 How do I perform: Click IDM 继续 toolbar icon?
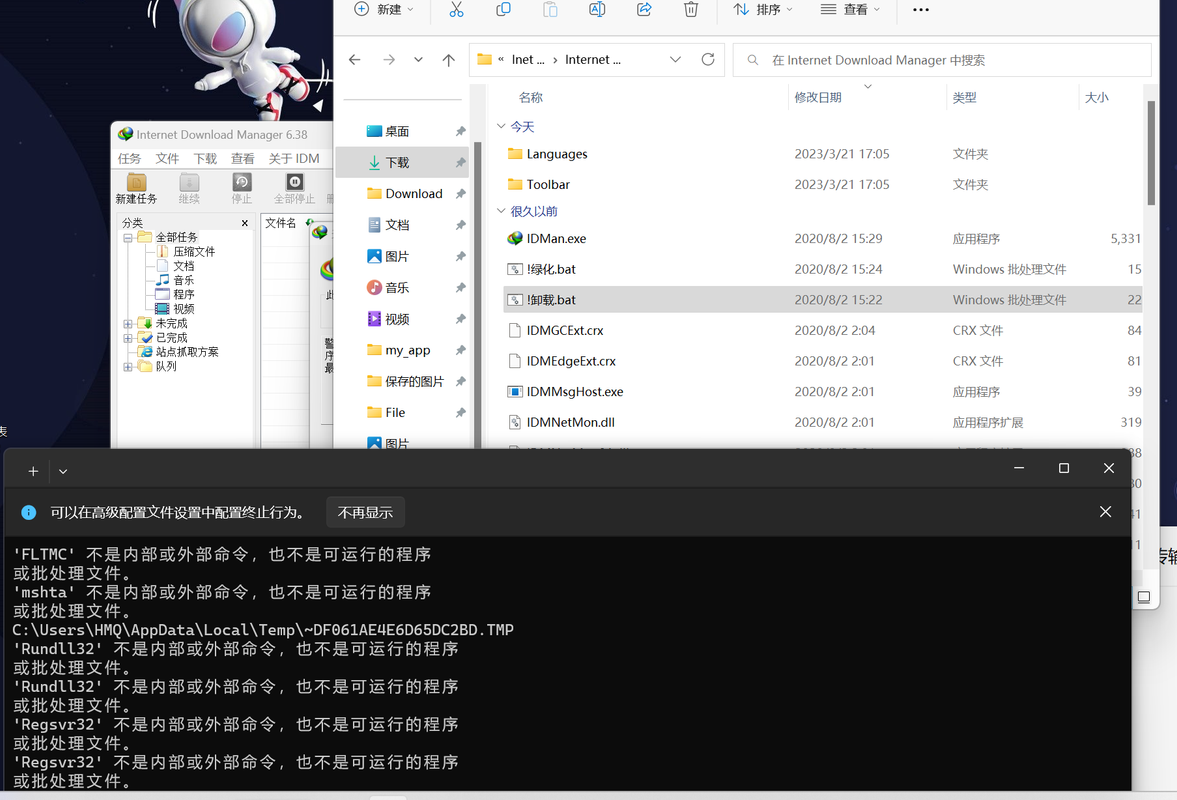tap(189, 188)
